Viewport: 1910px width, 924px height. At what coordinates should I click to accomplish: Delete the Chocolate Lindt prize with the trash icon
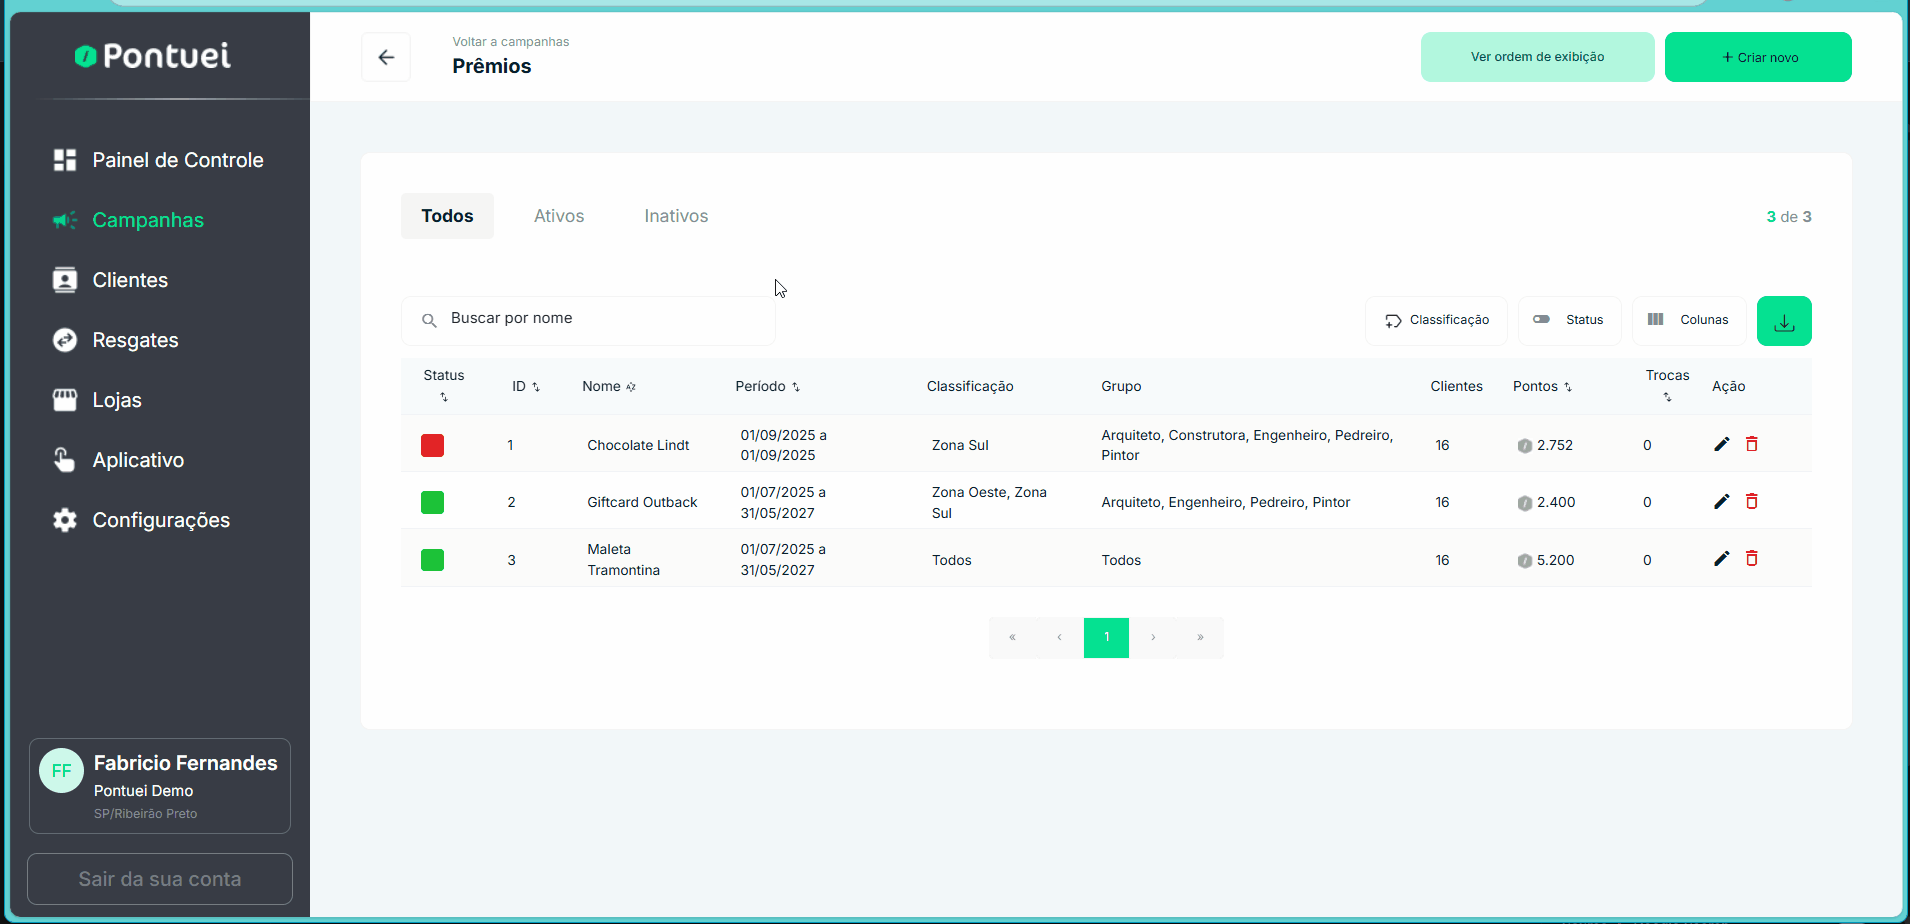coord(1751,444)
